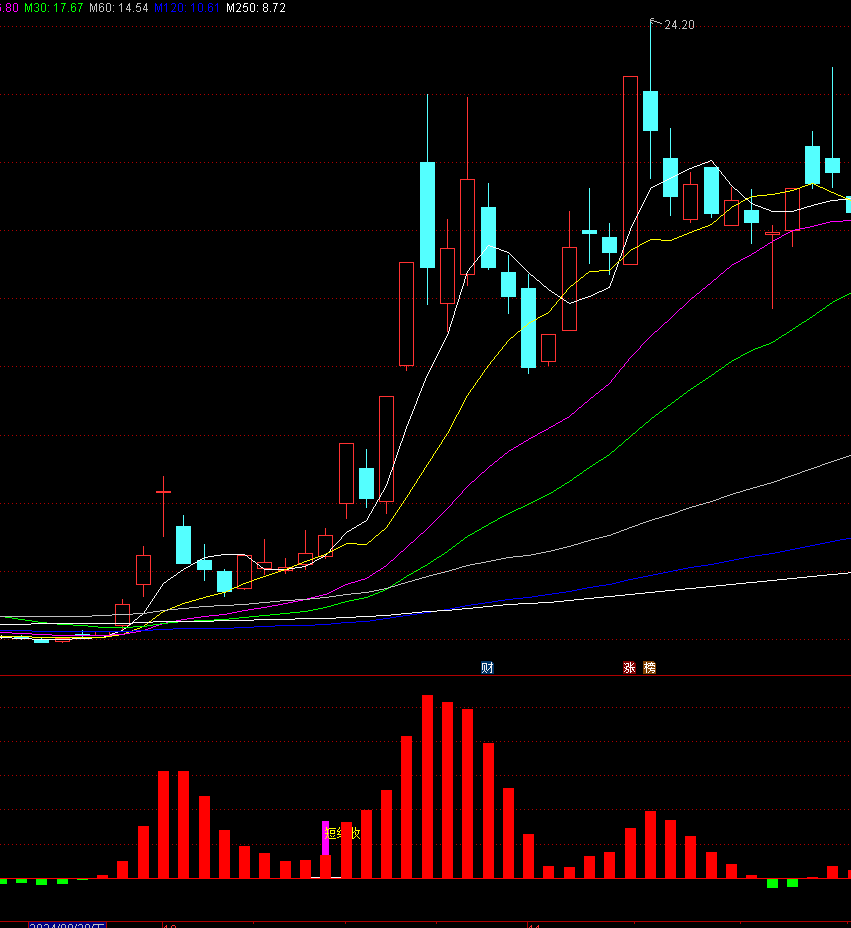Open the red "涨" marker icon
This screenshot has width=851, height=928.
630,668
